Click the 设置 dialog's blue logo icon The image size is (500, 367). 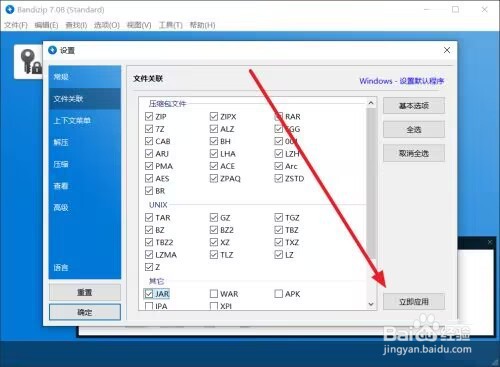53,50
